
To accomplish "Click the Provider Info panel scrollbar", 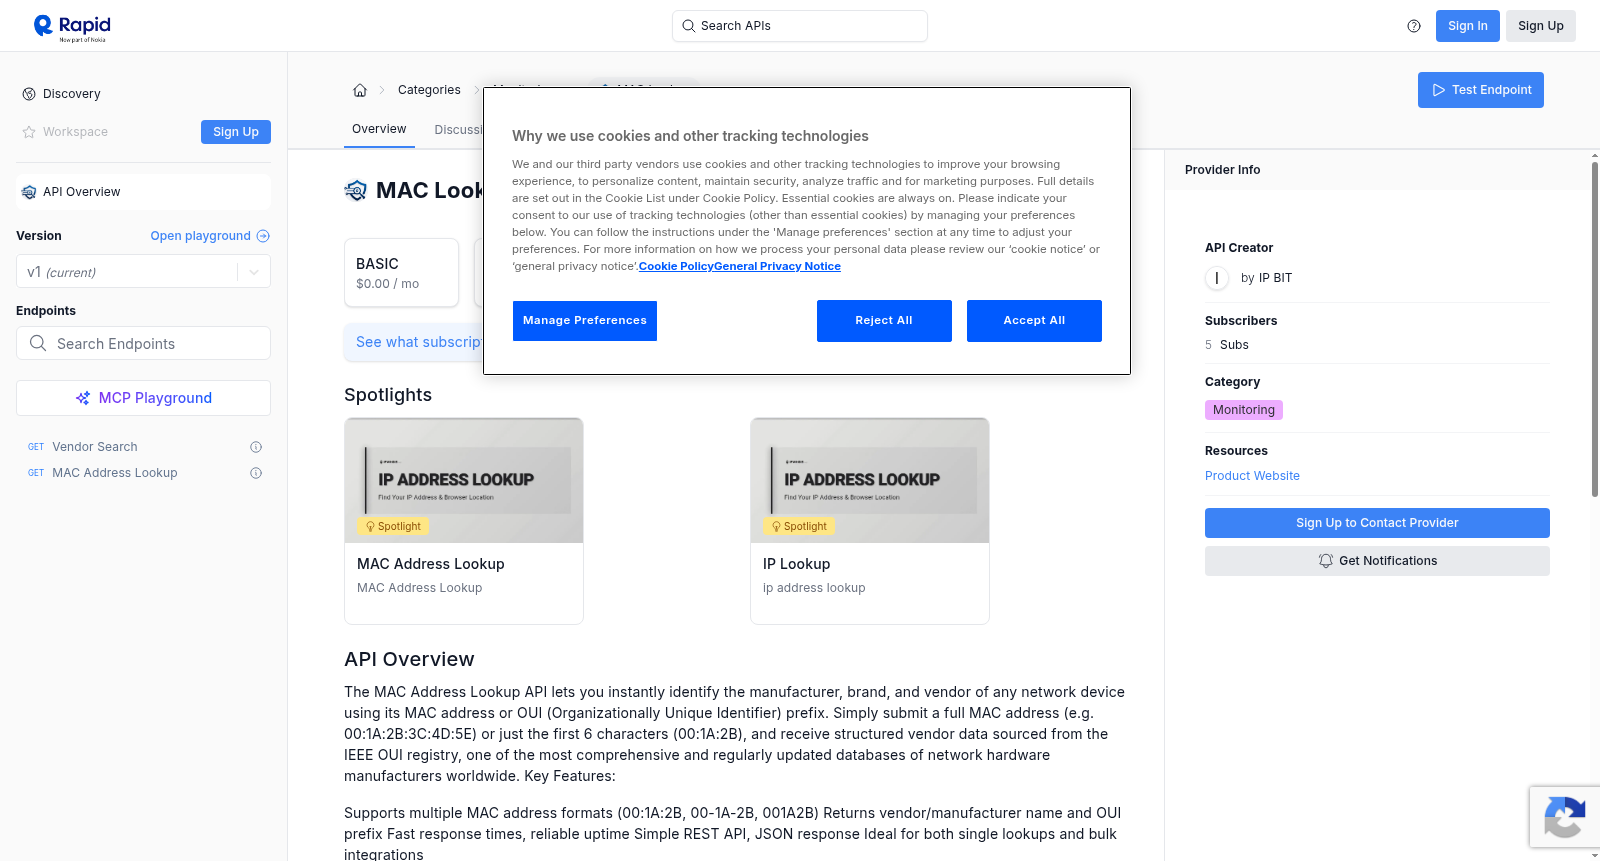I will [1594, 328].
